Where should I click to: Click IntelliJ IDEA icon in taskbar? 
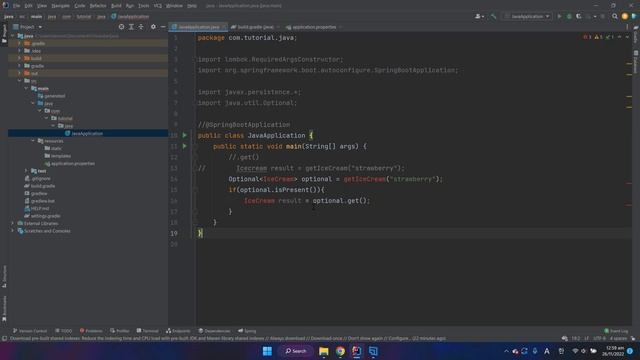click(356, 351)
